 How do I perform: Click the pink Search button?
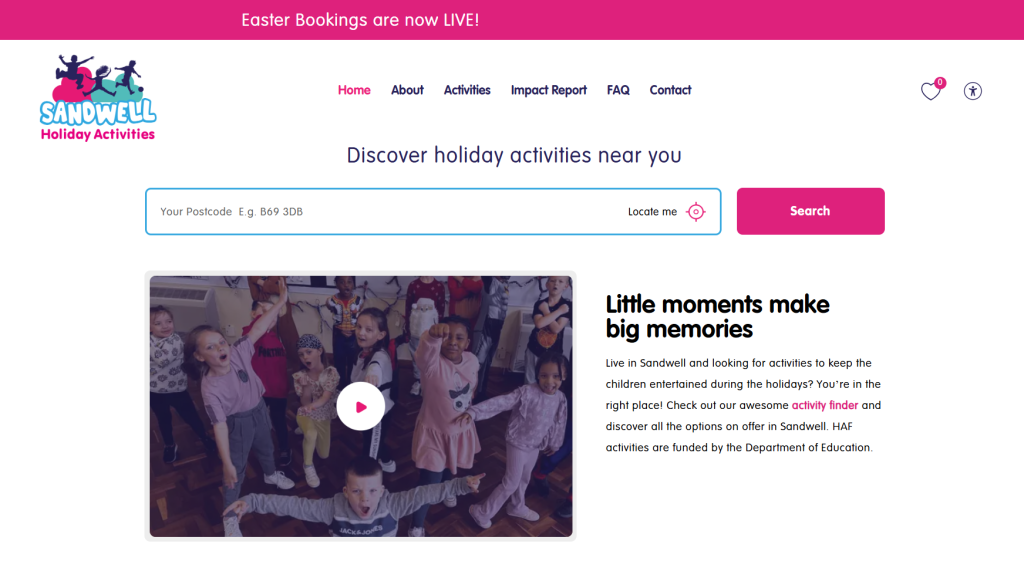coord(810,211)
